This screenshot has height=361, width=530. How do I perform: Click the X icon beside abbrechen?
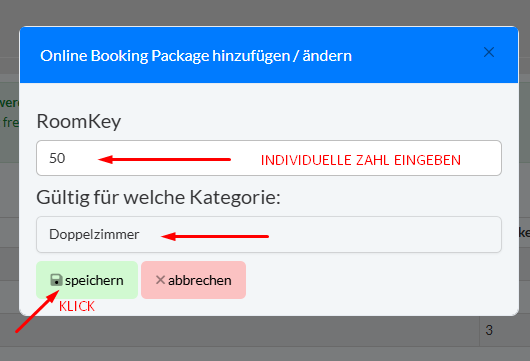(160, 280)
